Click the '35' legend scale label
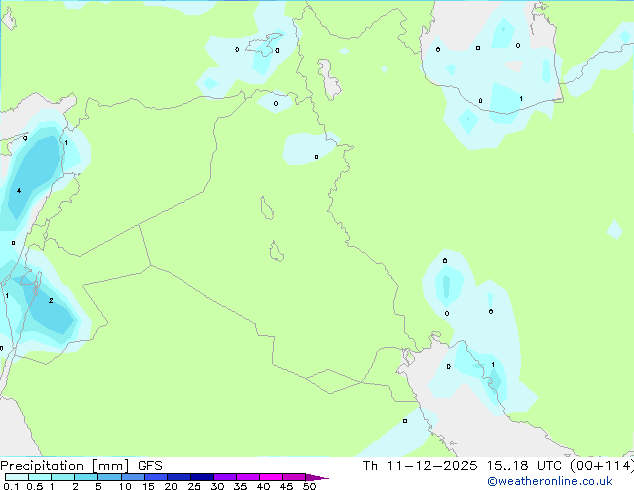 240,486
